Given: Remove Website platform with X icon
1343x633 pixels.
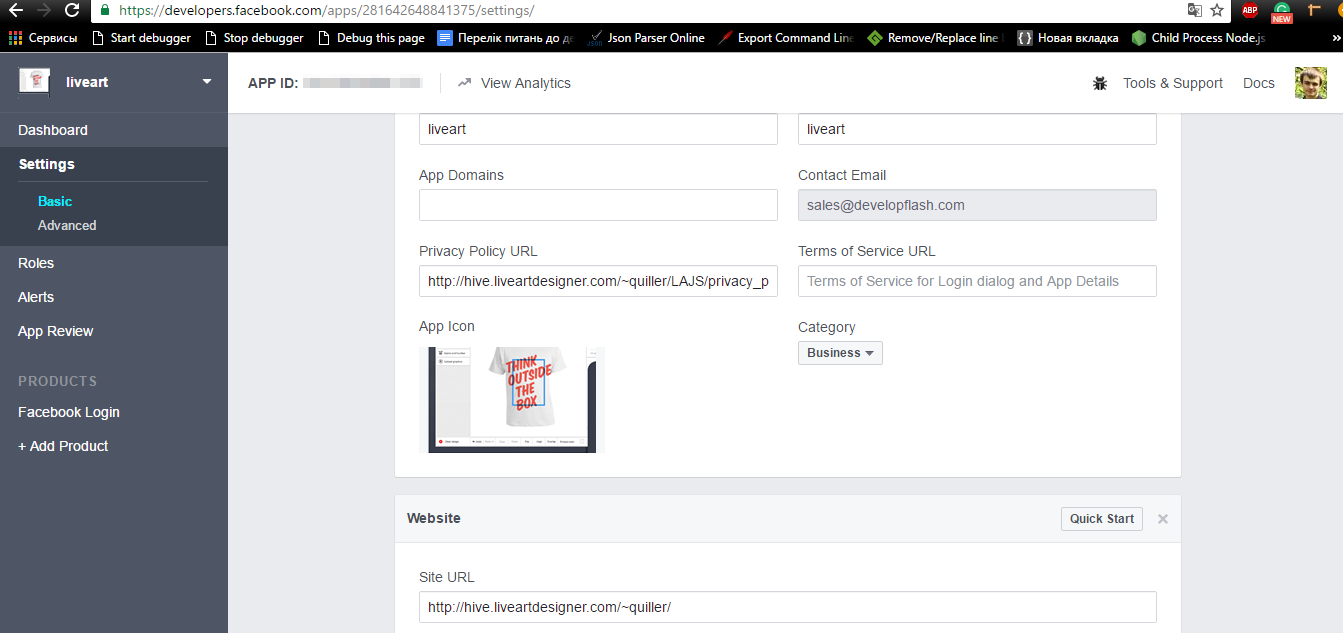Looking at the screenshot, I should (x=1163, y=519).
